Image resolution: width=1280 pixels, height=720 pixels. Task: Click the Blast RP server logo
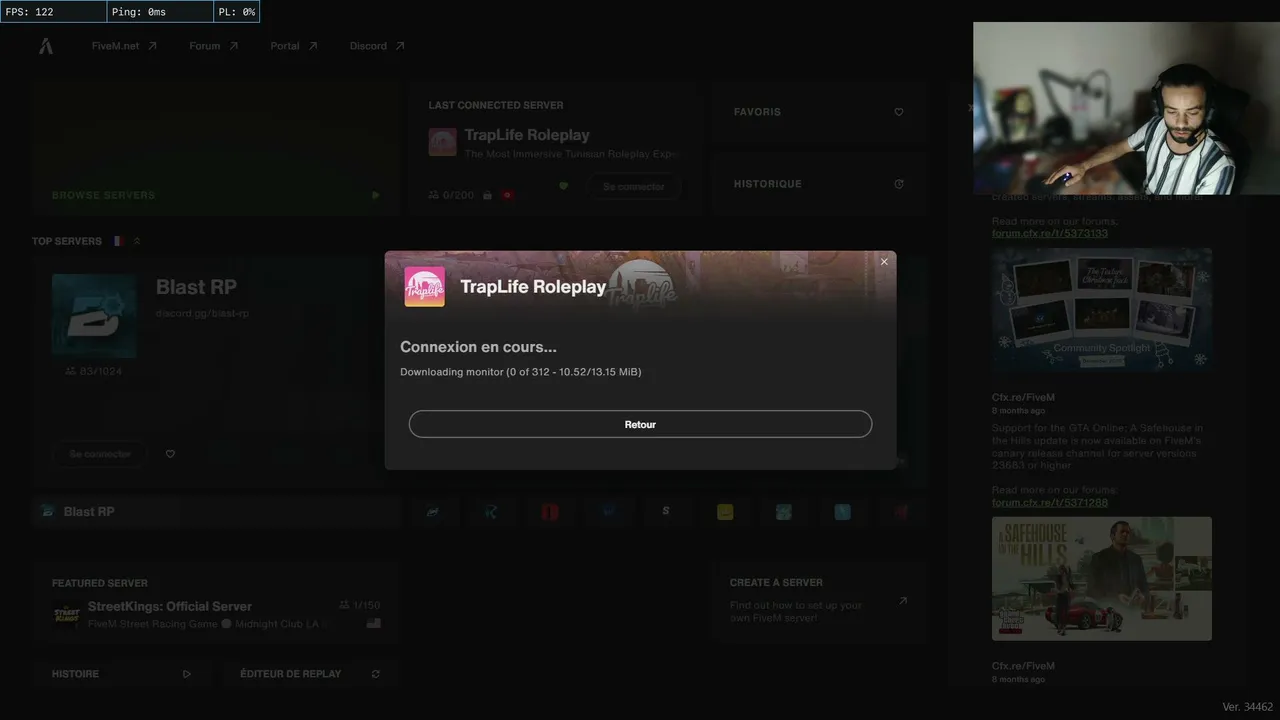pyautogui.click(x=94, y=315)
